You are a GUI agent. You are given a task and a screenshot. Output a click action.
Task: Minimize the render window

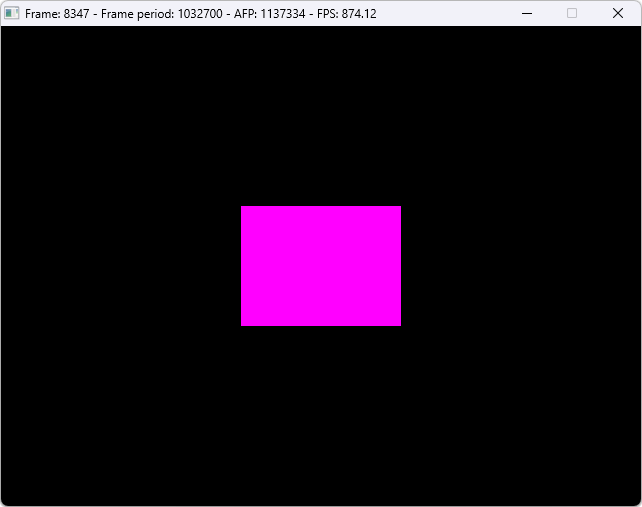tap(527, 14)
